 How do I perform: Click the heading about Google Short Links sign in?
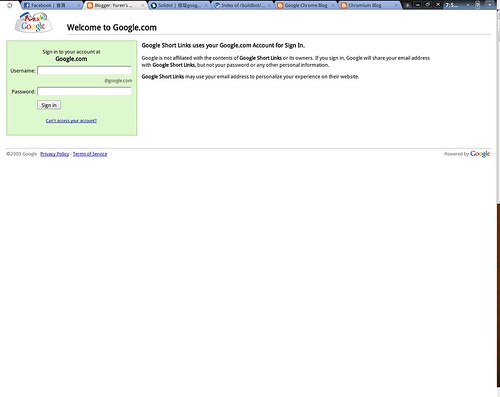223,45
